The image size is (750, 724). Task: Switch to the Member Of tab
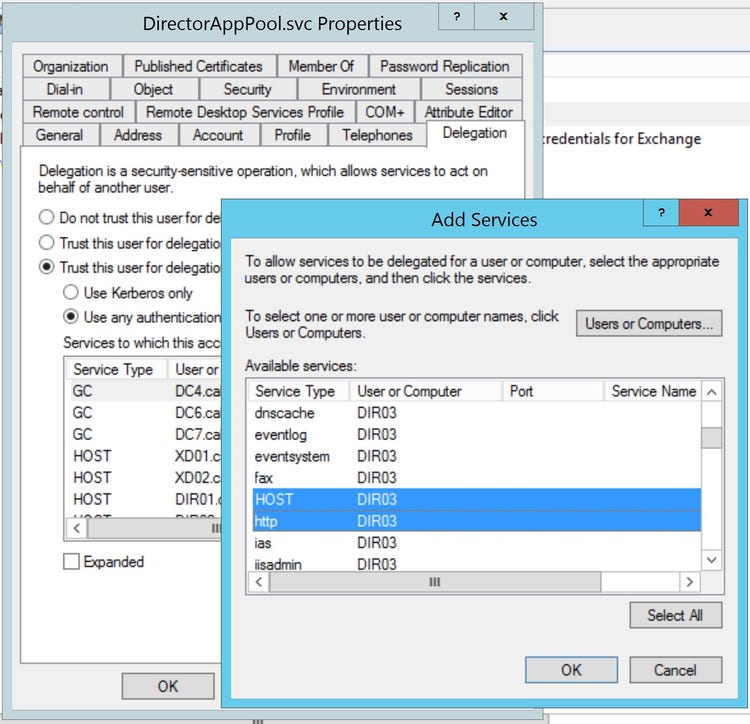tap(321, 66)
